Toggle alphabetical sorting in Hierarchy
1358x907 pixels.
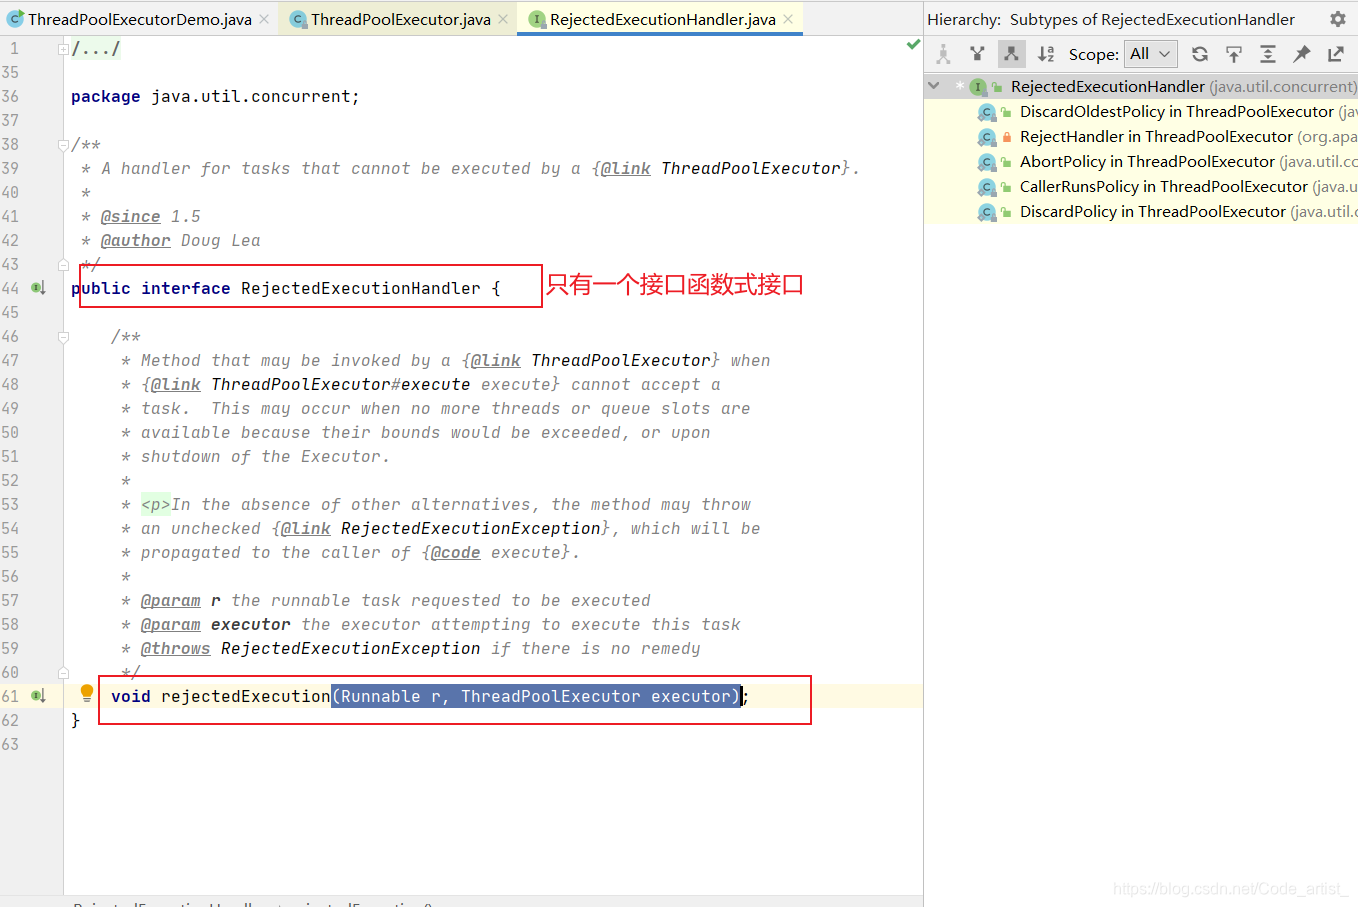coord(1046,54)
